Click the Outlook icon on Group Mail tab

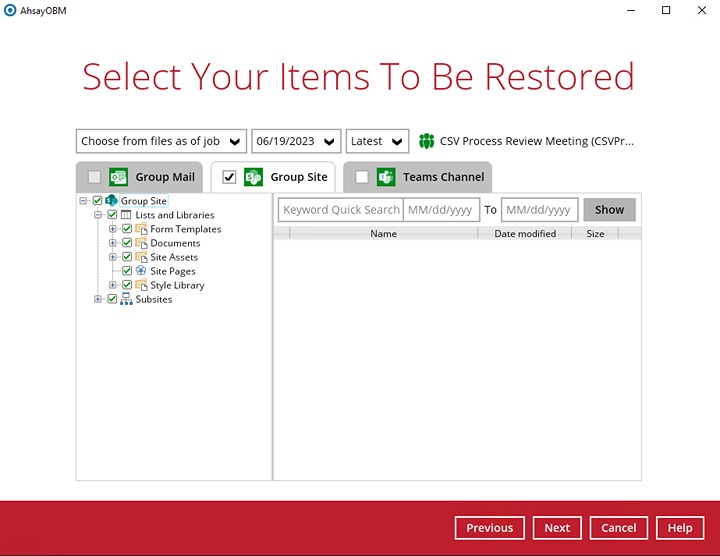tap(118, 177)
